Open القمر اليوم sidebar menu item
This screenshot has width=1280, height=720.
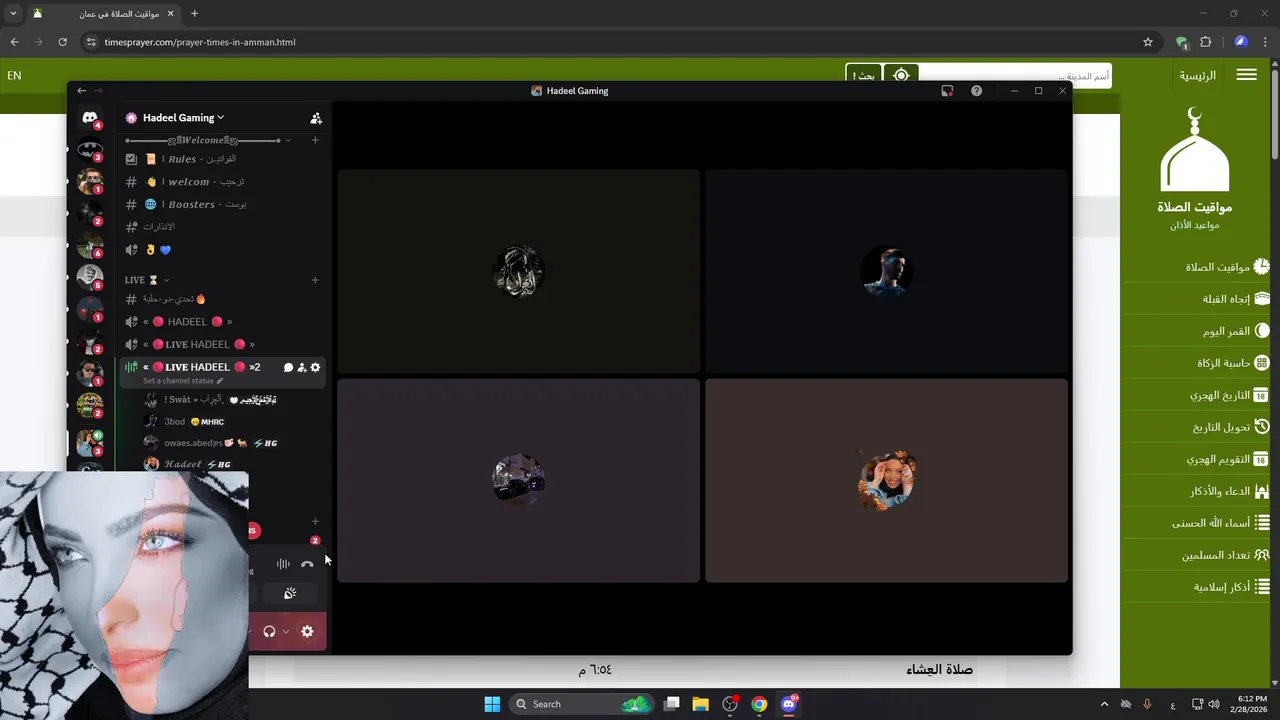click(1197, 331)
